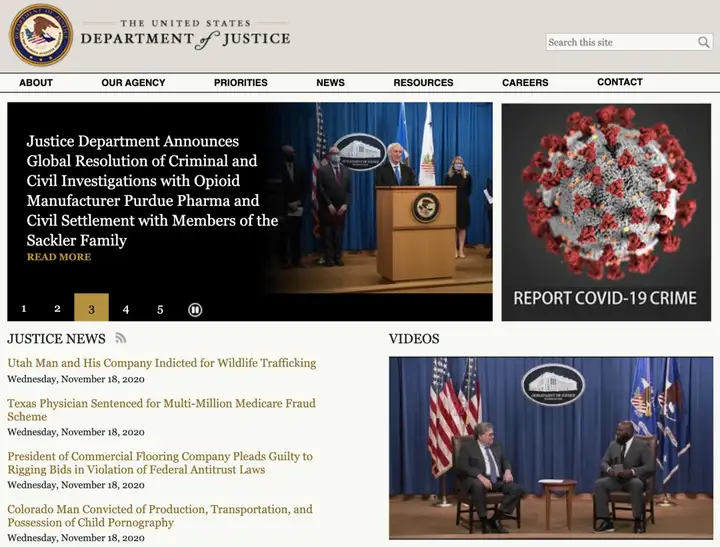
Task: Open the Purdue Pharma headline in carousel
Action: point(152,191)
